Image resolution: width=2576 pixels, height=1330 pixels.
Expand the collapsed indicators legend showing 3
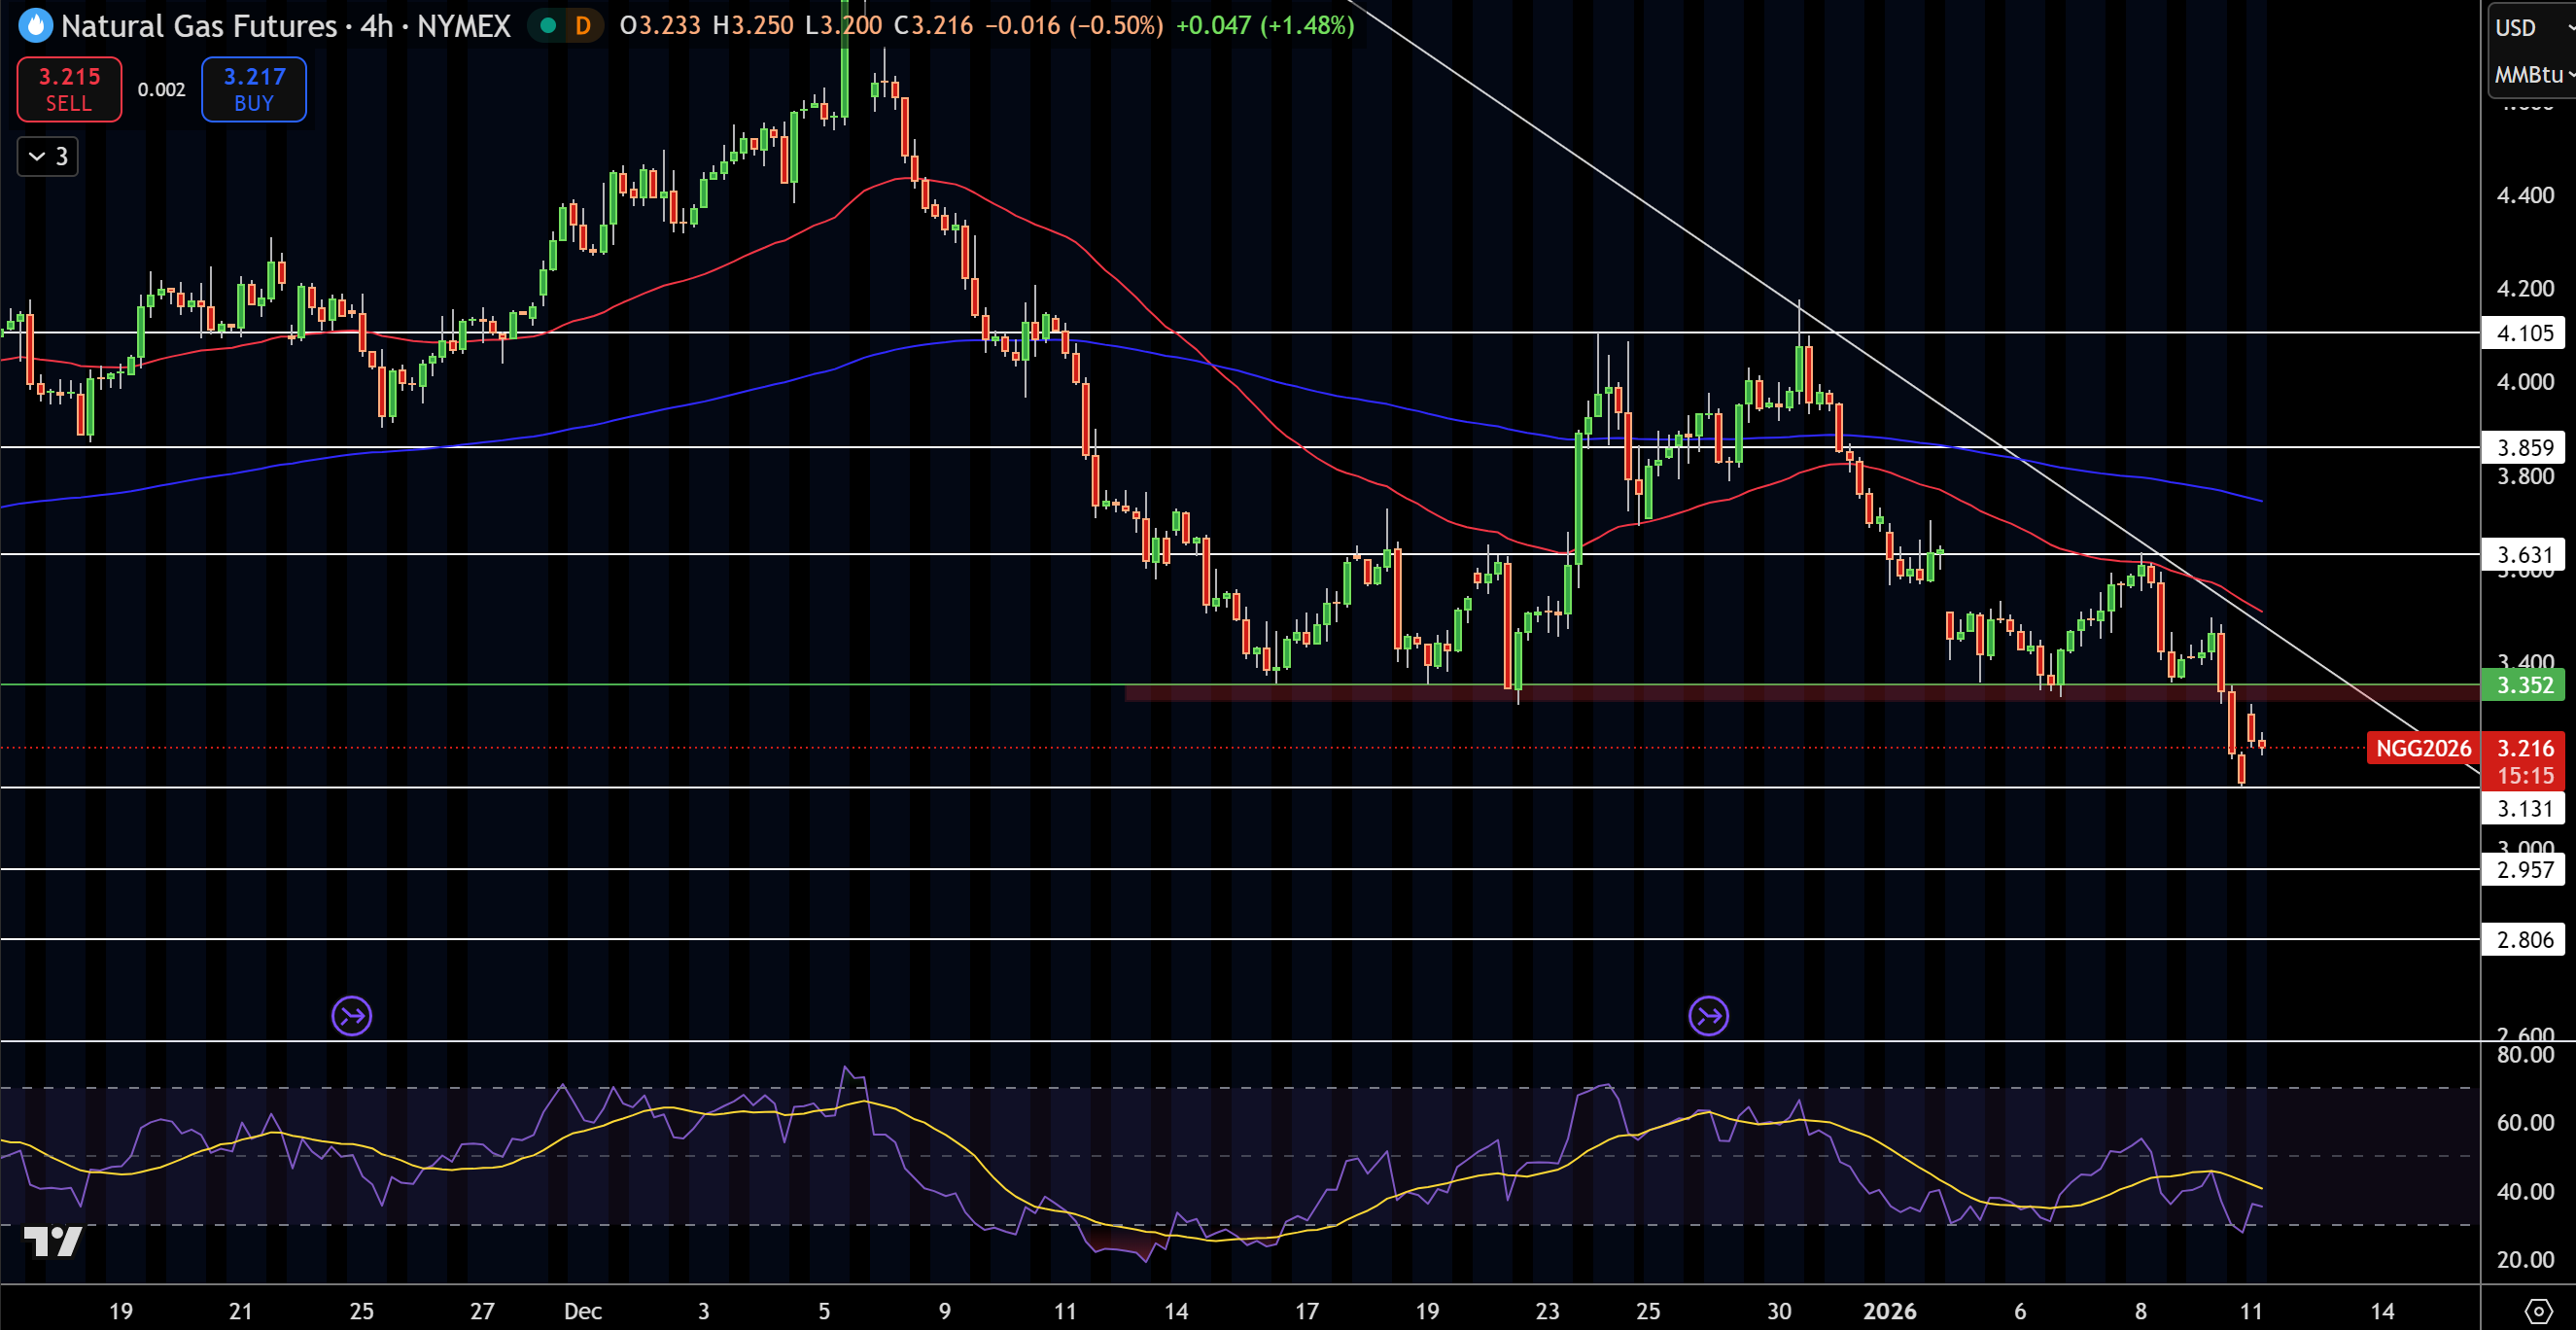(48, 156)
